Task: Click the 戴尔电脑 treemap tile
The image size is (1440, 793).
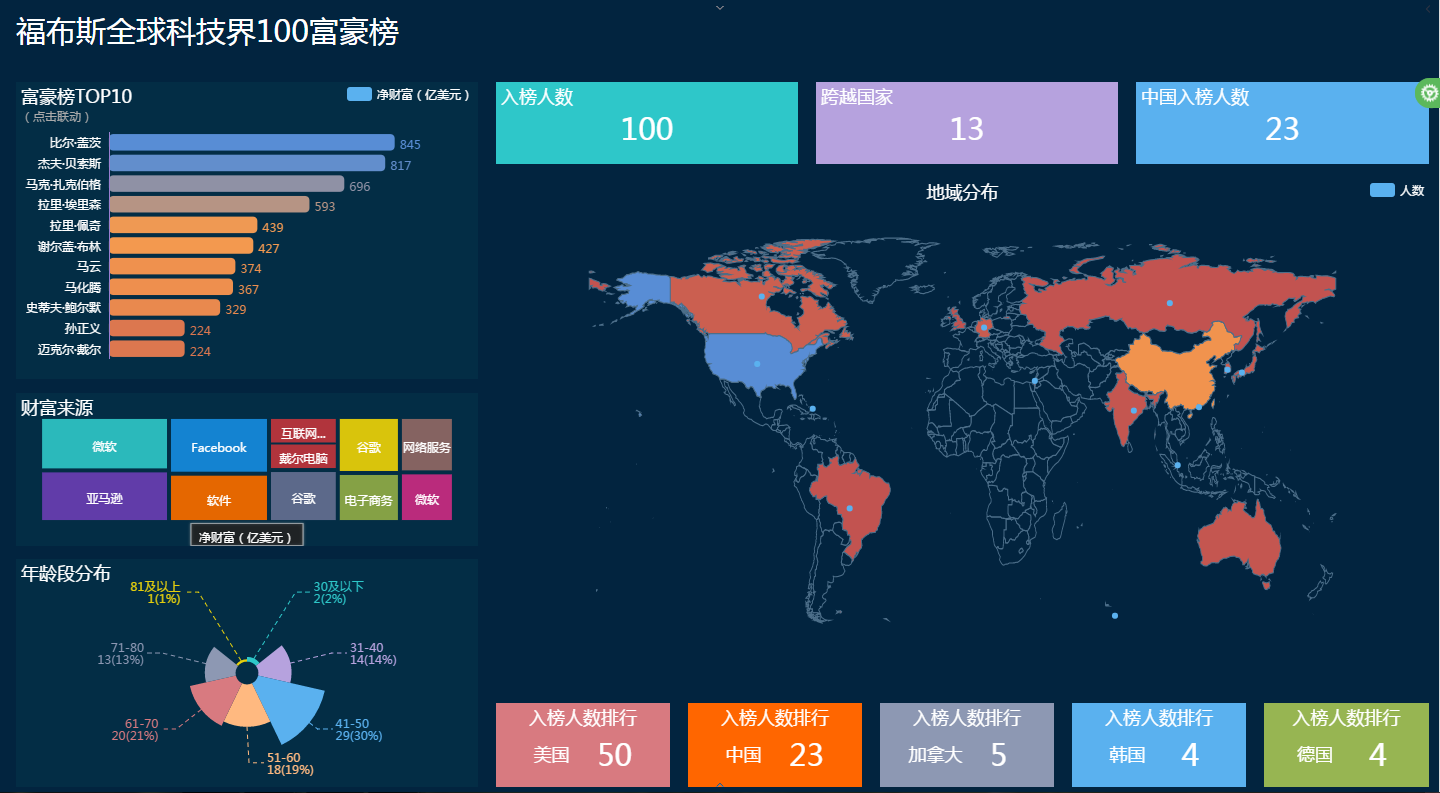Action: [303, 457]
